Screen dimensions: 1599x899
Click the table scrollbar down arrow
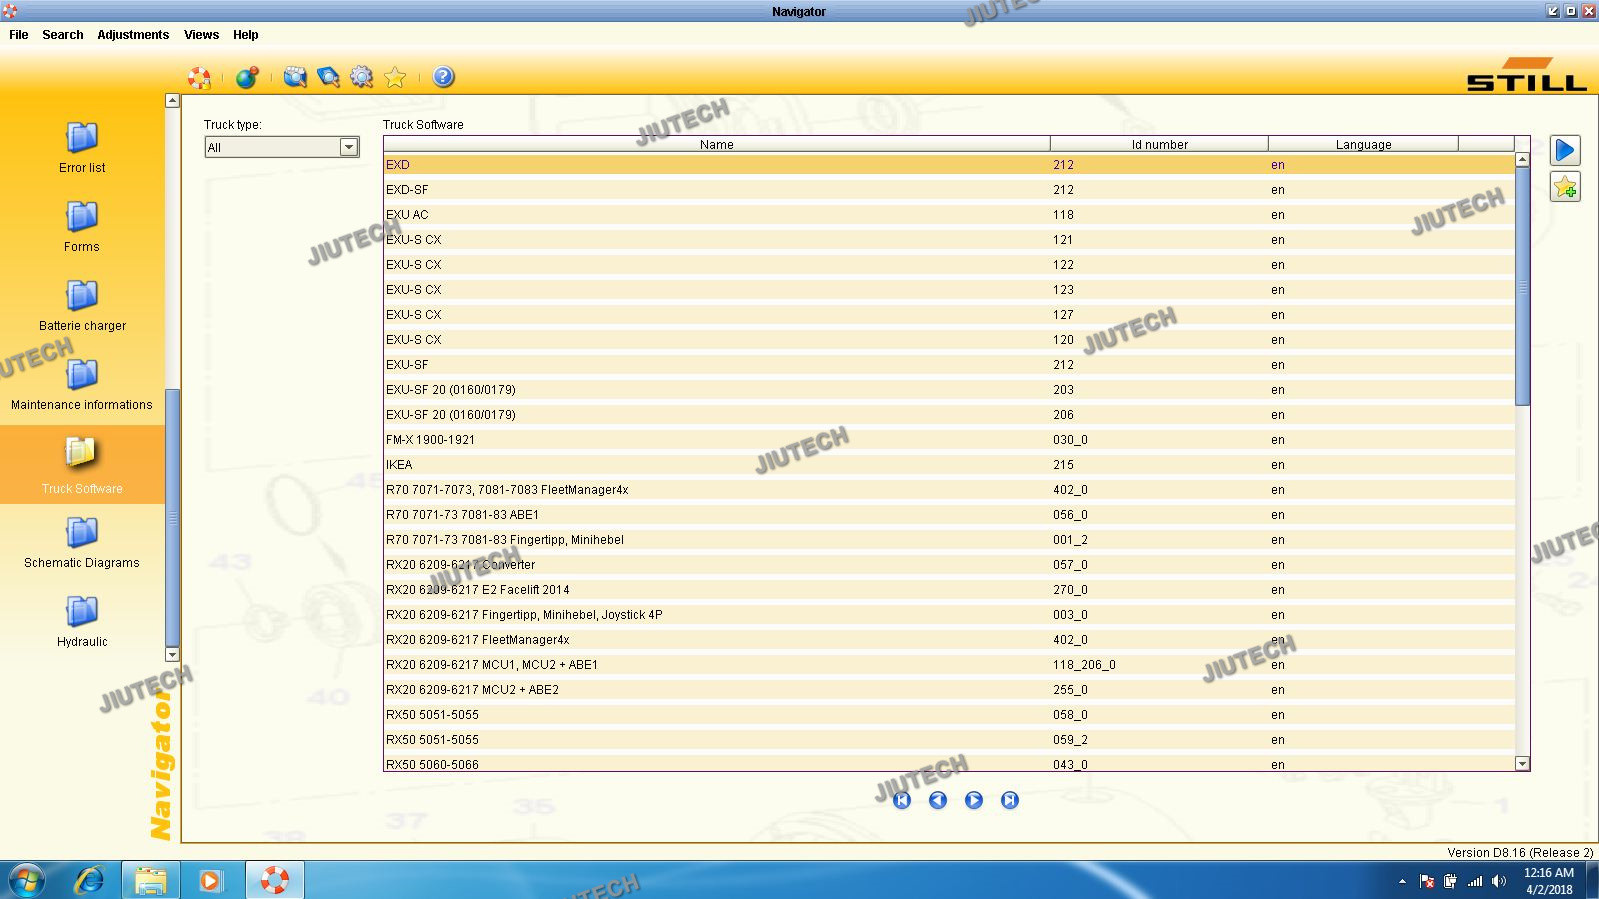pyautogui.click(x=1522, y=763)
